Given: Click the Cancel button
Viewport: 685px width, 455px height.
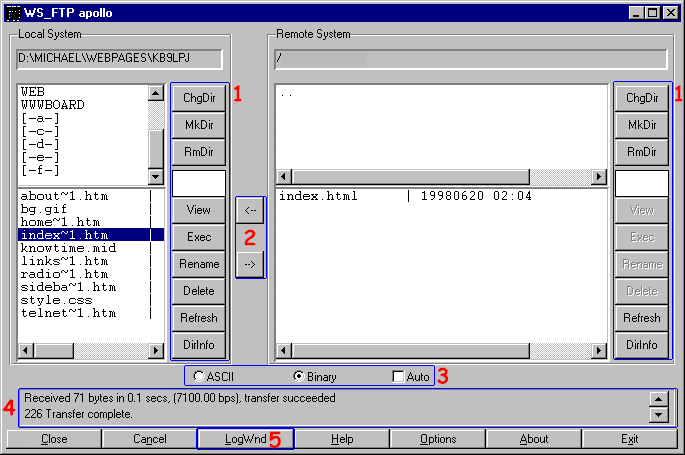Looking at the screenshot, I should pos(149,439).
